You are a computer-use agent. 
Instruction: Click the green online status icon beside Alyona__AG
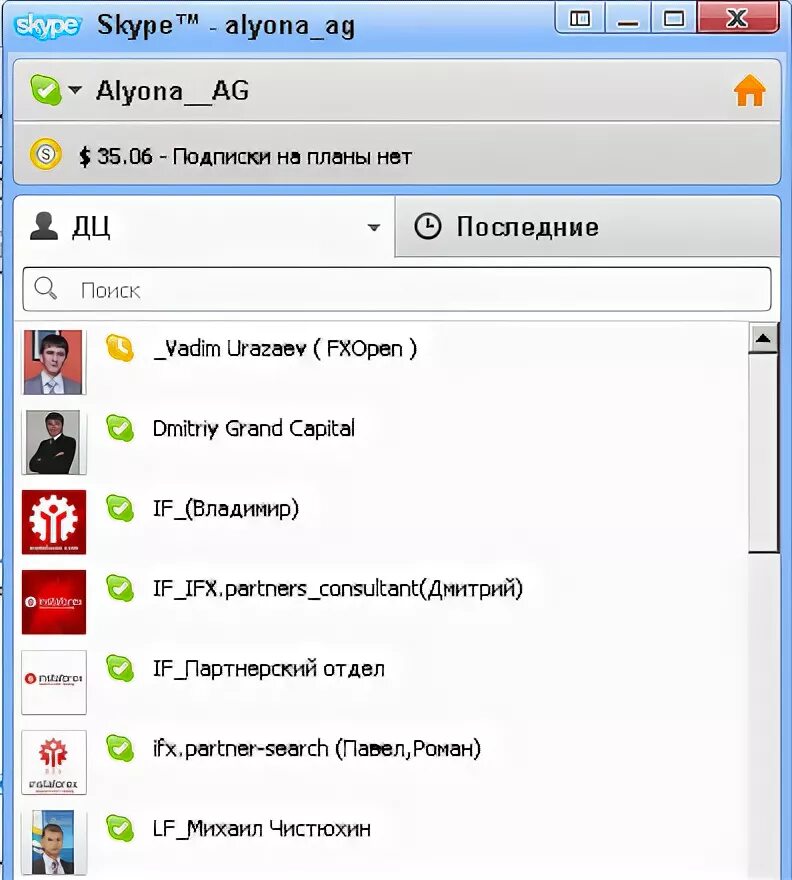[x=45, y=89]
